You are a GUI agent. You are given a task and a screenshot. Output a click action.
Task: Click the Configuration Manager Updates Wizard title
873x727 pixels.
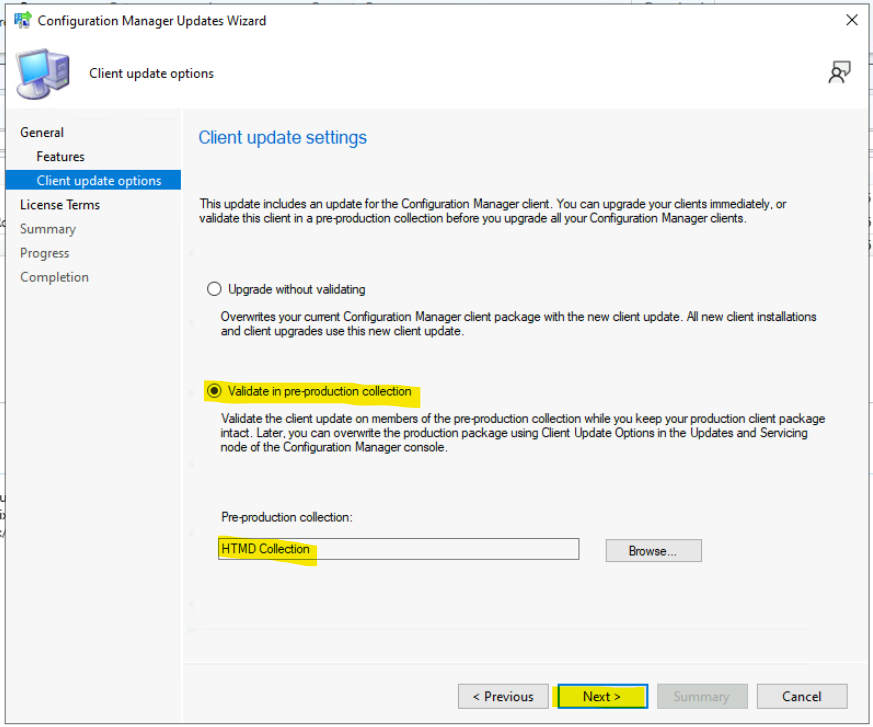pyautogui.click(x=151, y=21)
